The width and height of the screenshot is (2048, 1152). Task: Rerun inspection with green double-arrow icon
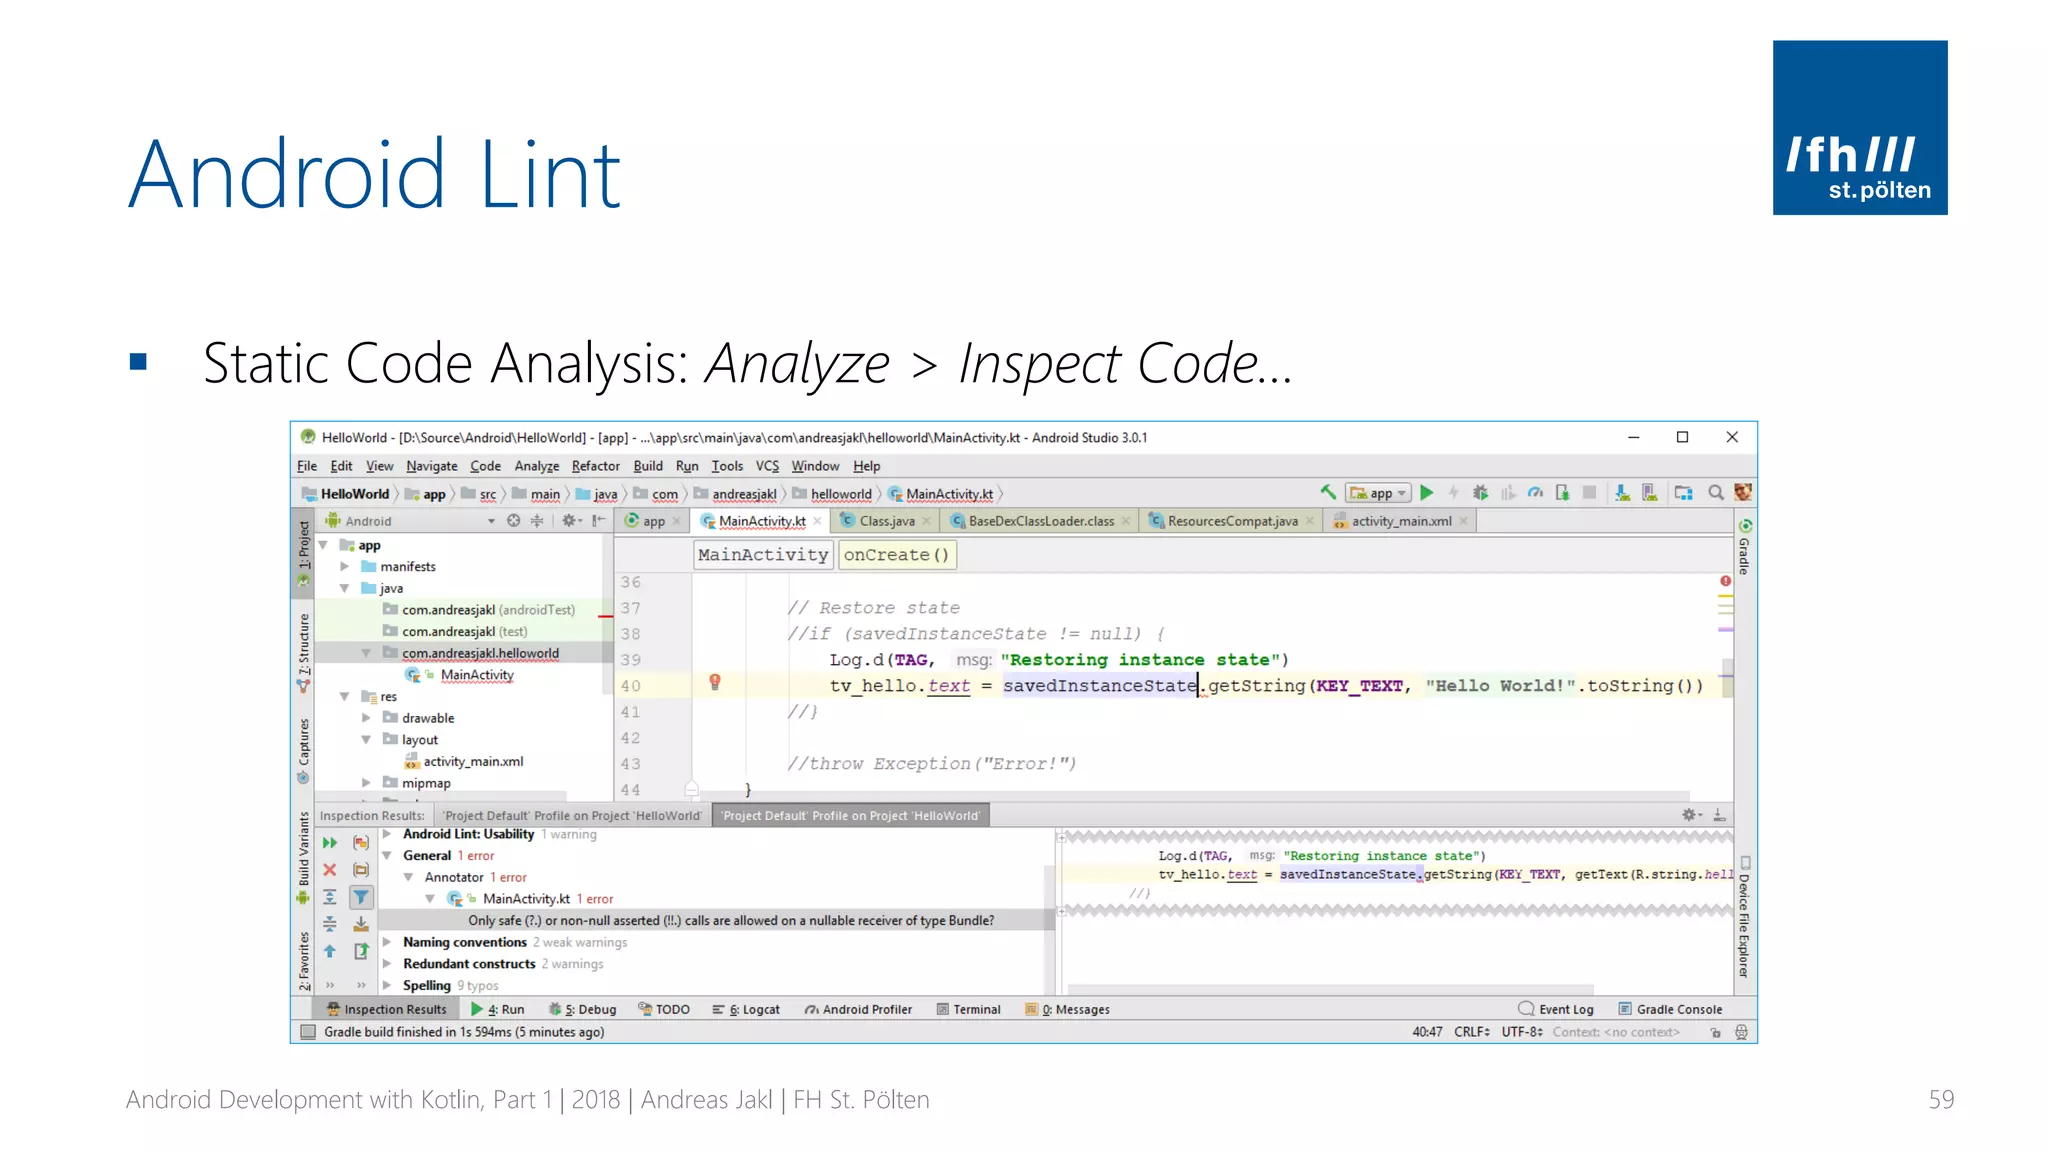pyautogui.click(x=329, y=843)
